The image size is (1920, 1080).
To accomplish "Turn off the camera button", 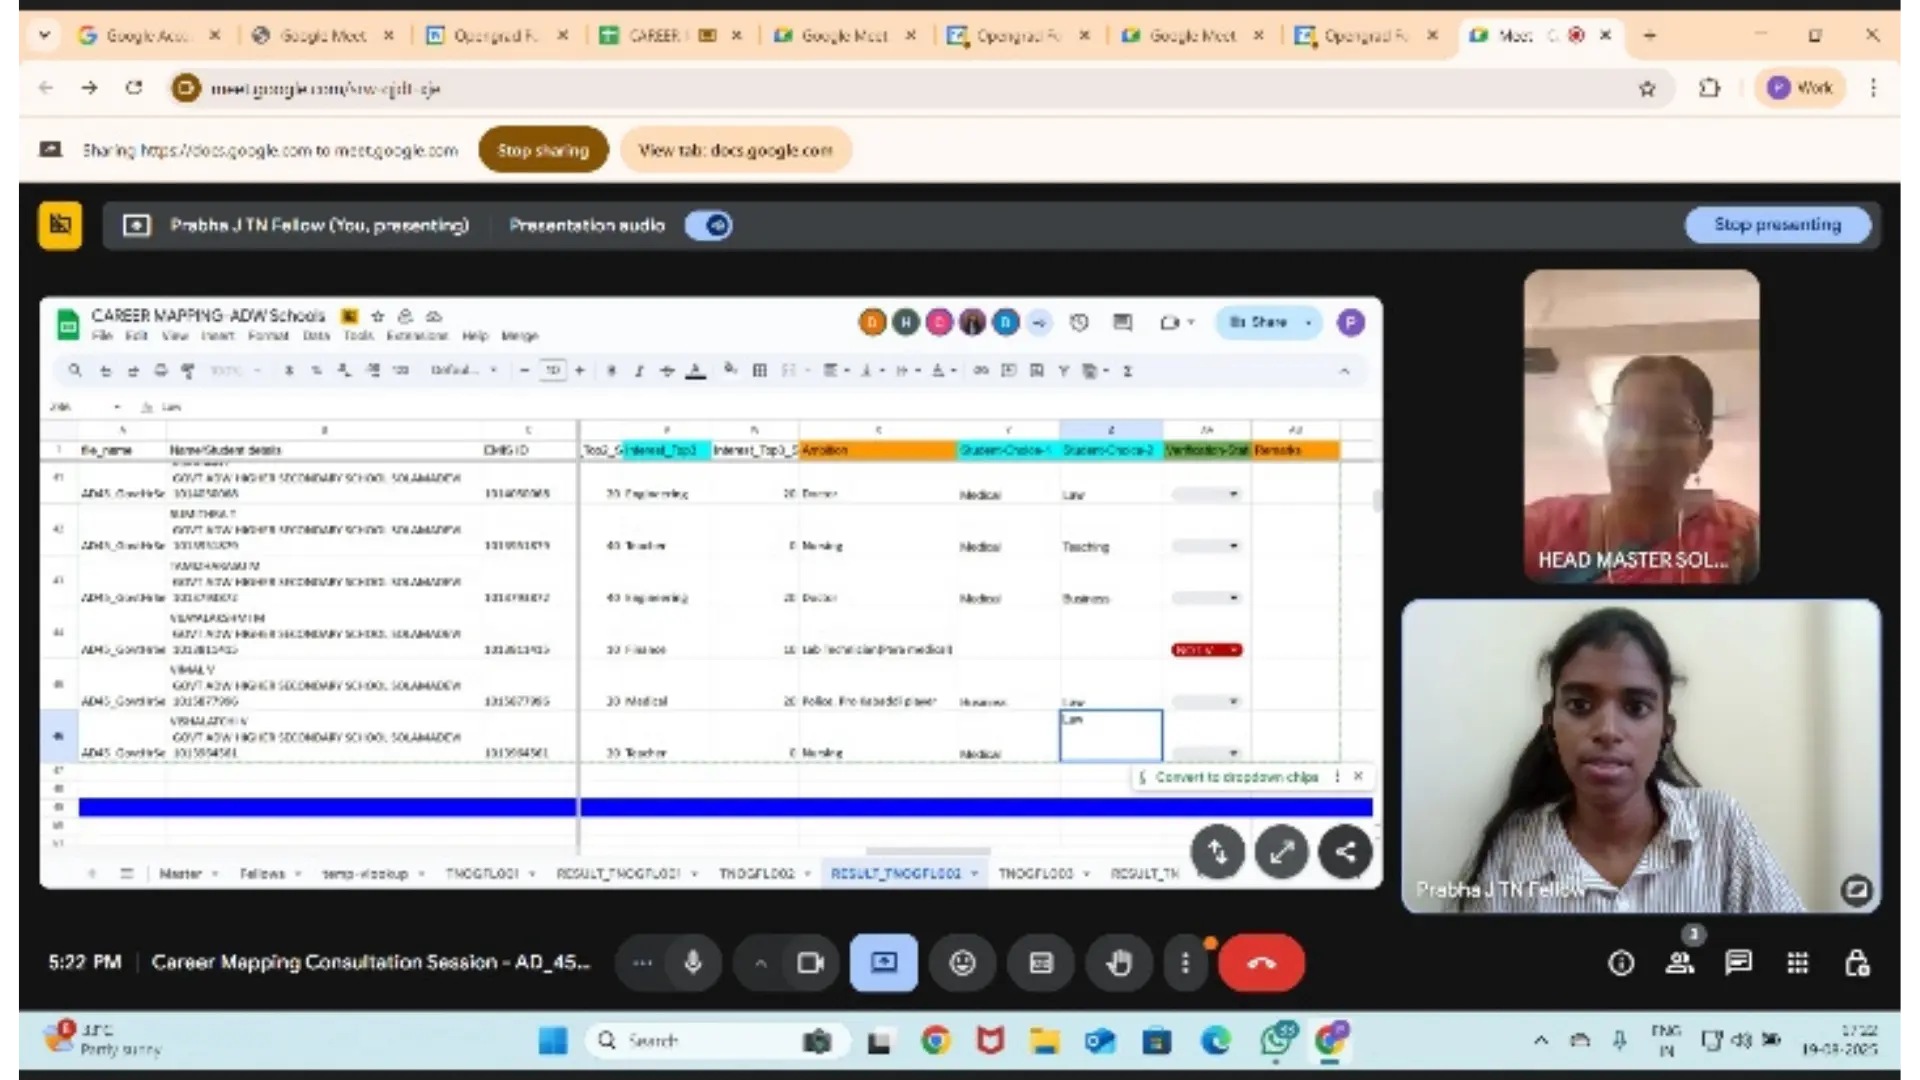I will tap(809, 963).
